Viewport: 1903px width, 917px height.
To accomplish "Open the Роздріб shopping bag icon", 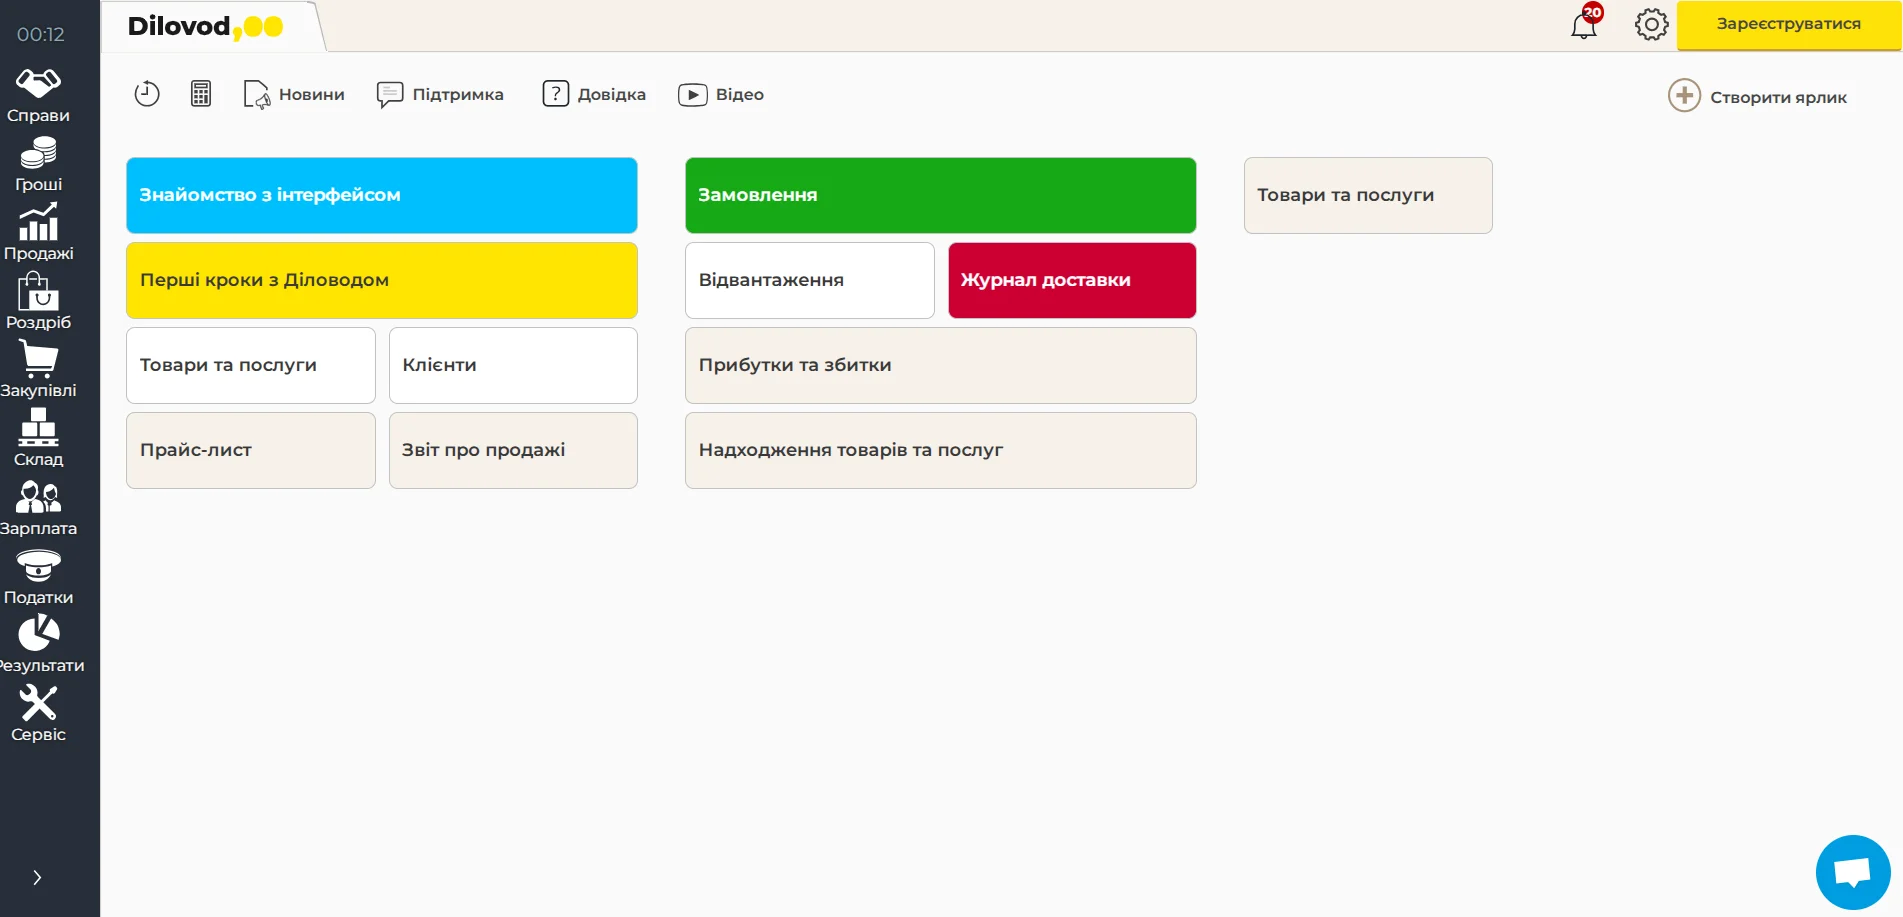I will pyautogui.click(x=38, y=291).
